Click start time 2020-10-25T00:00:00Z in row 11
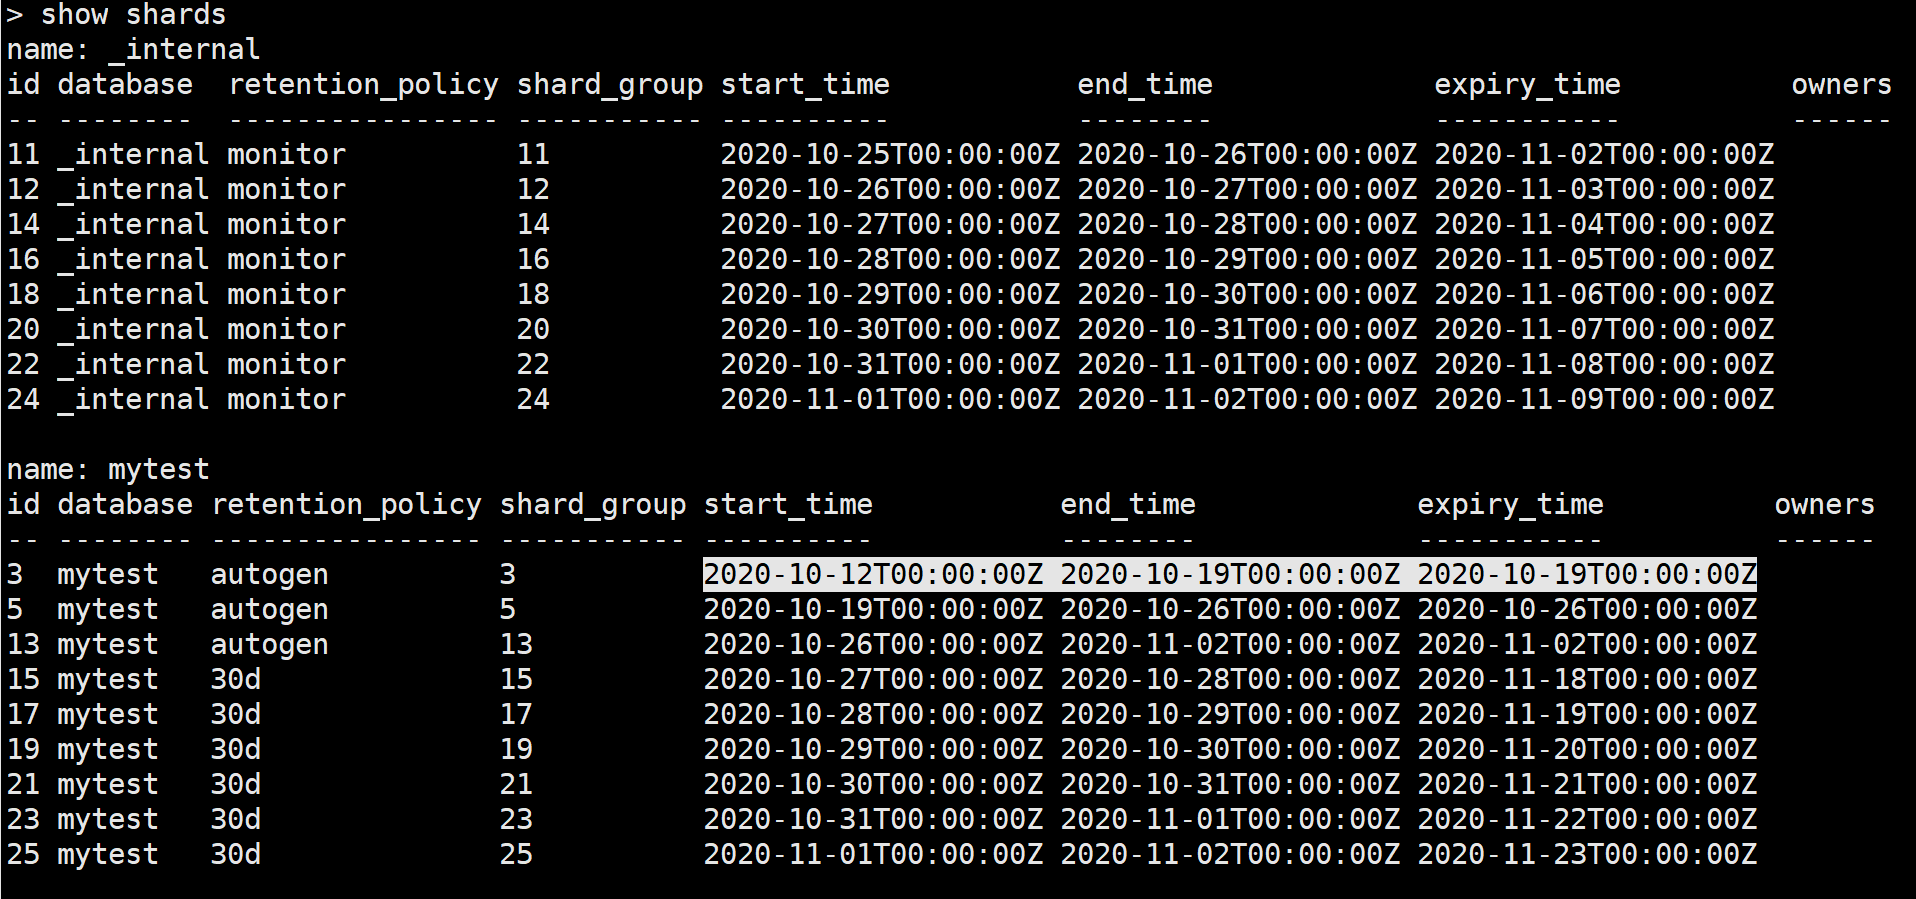This screenshot has width=1916, height=899. coord(889,155)
